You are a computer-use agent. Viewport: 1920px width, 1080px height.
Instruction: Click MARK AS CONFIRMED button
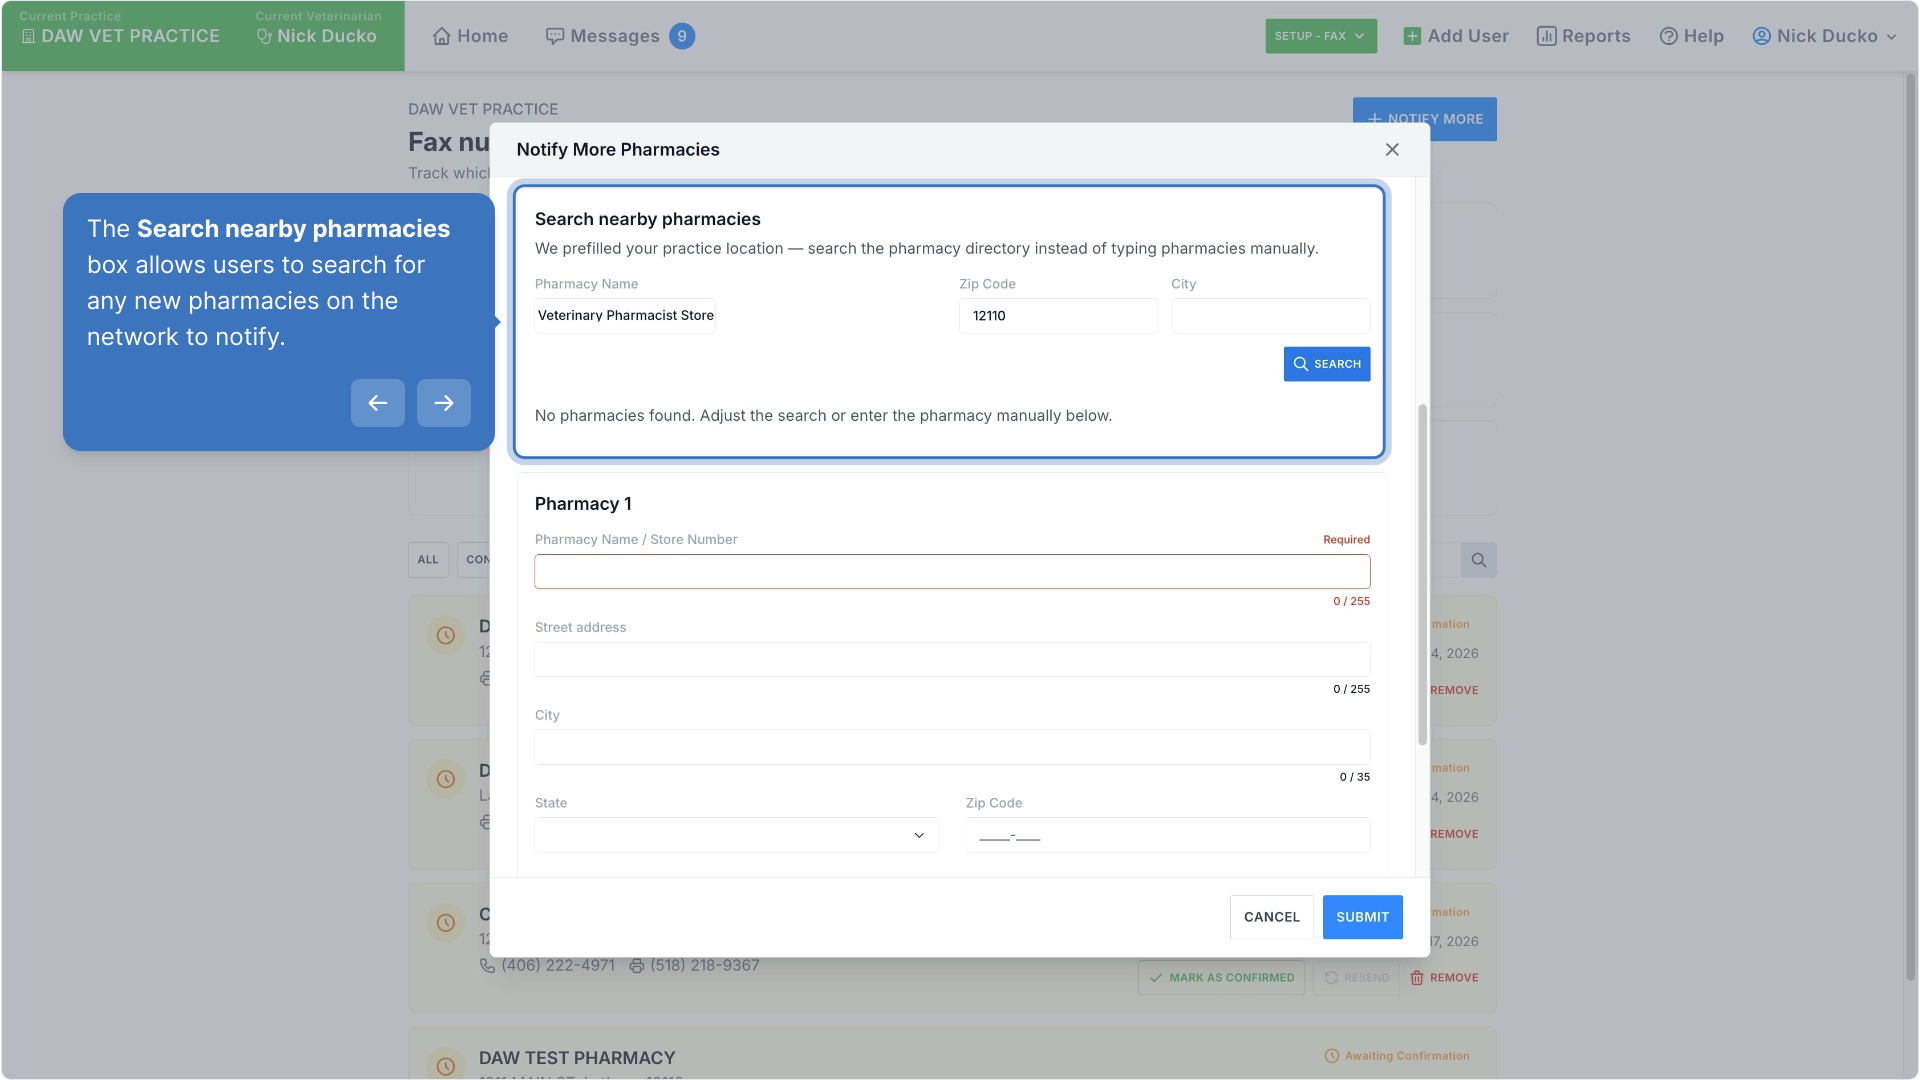1222,978
